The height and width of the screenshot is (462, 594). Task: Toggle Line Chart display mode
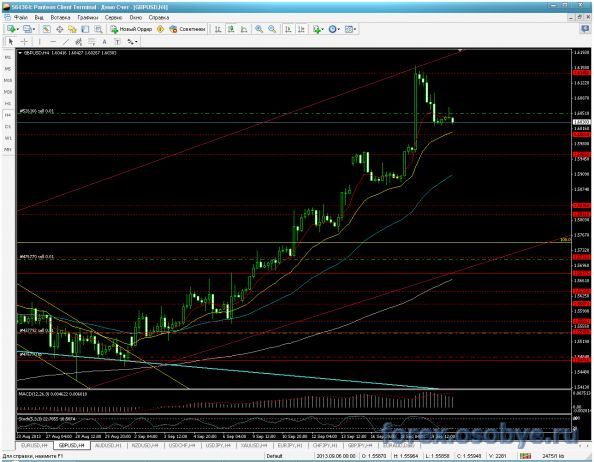244,29
